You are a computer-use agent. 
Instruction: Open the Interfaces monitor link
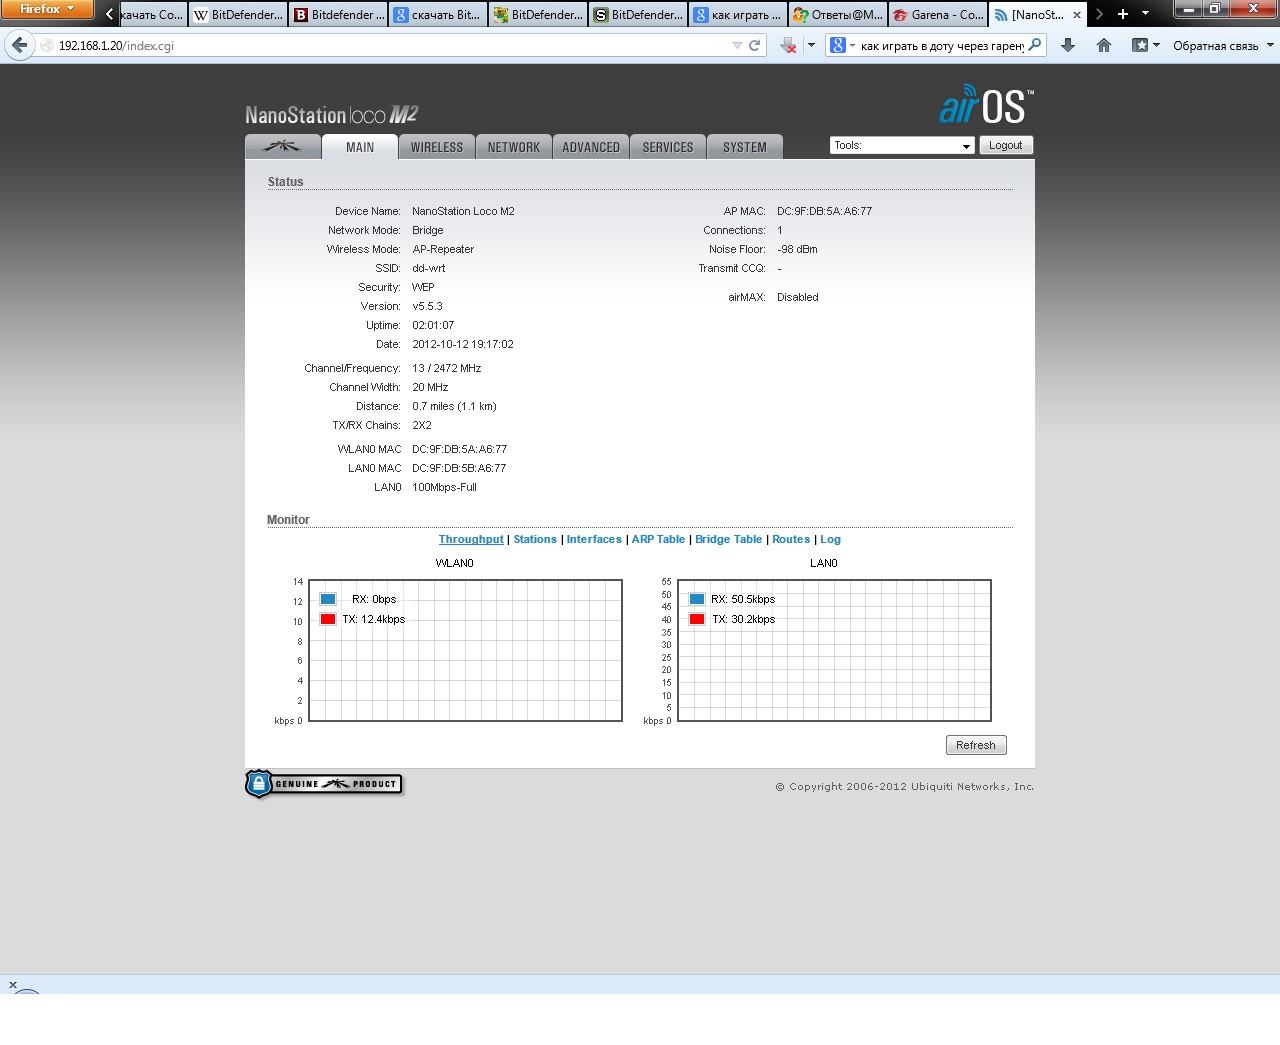pyautogui.click(x=594, y=539)
